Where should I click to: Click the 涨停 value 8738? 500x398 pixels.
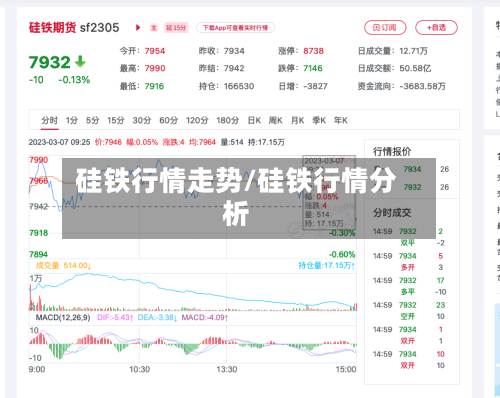tap(313, 51)
